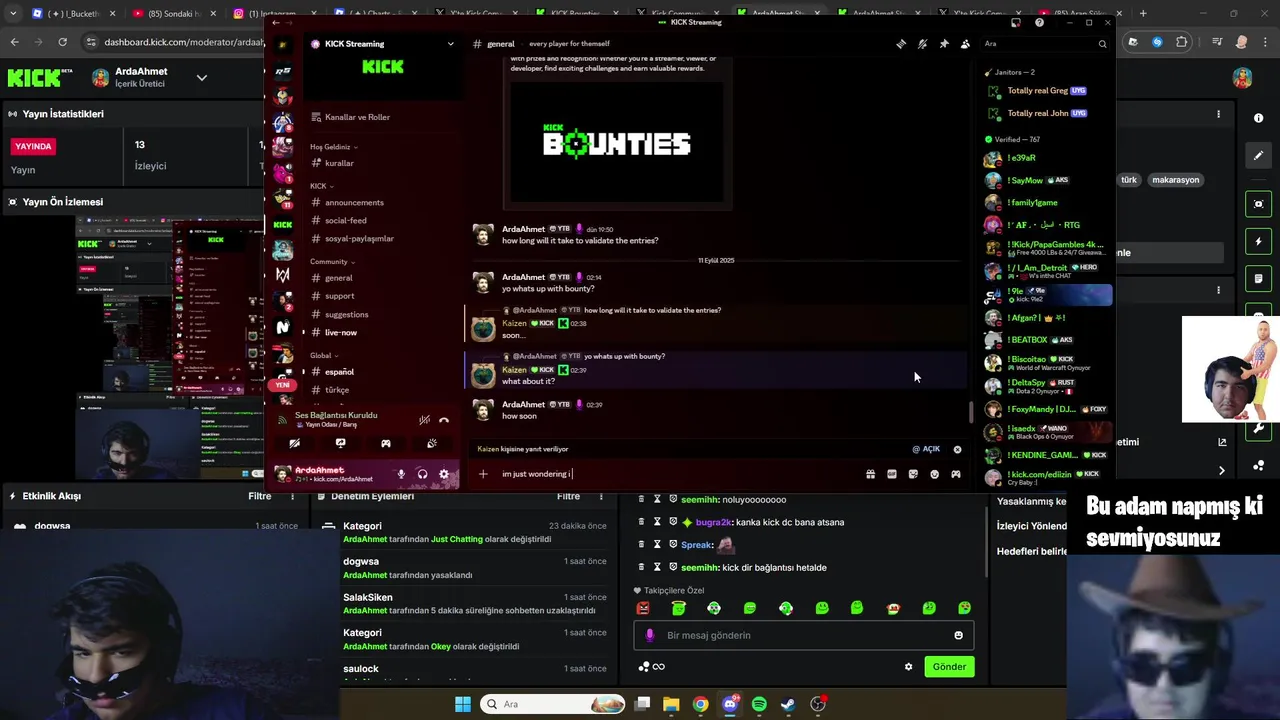Toggle camera in Discord voice panel
The height and width of the screenshot is (720, 1280).
tap(294, 443)
